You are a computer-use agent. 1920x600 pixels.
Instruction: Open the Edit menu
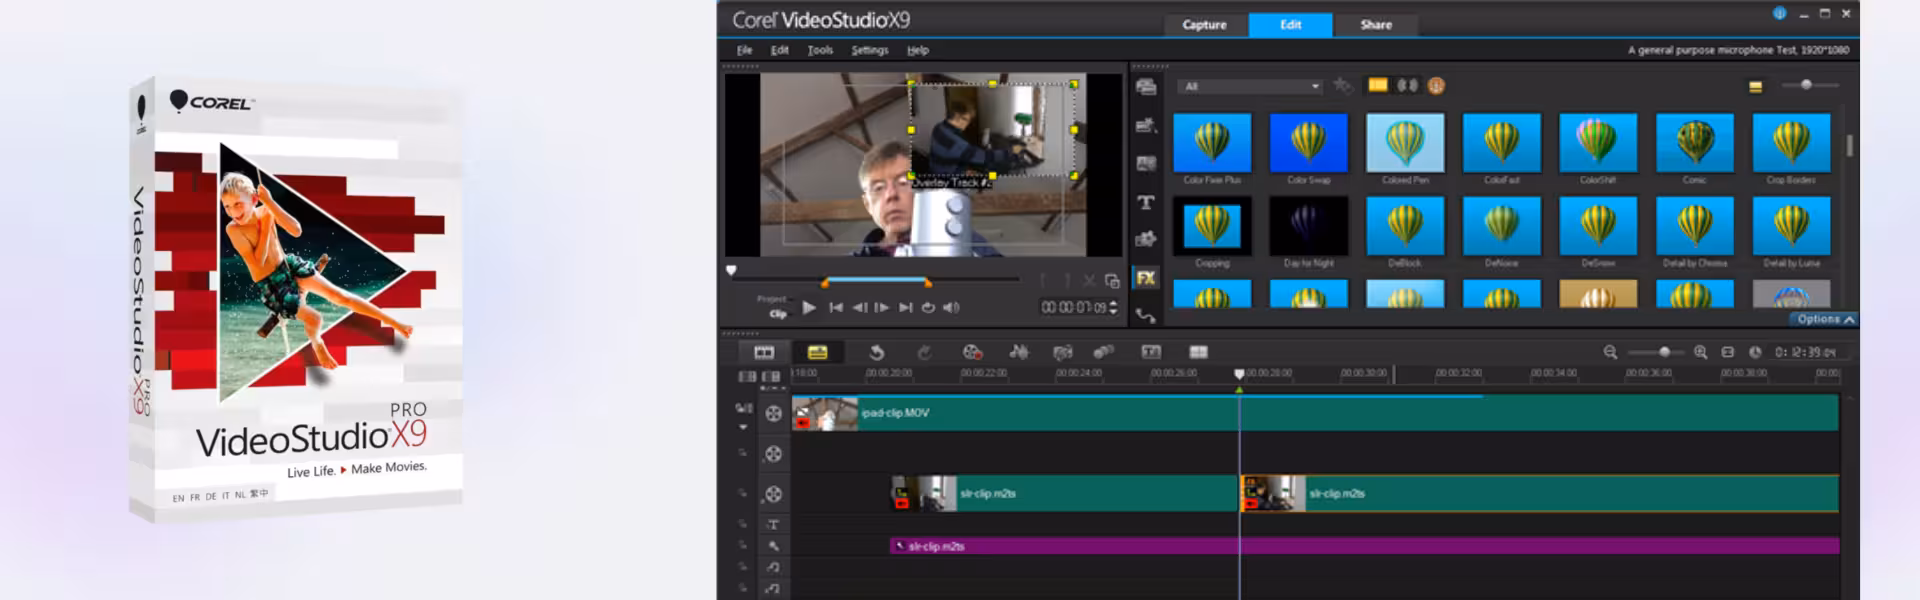tap(780, 50)
